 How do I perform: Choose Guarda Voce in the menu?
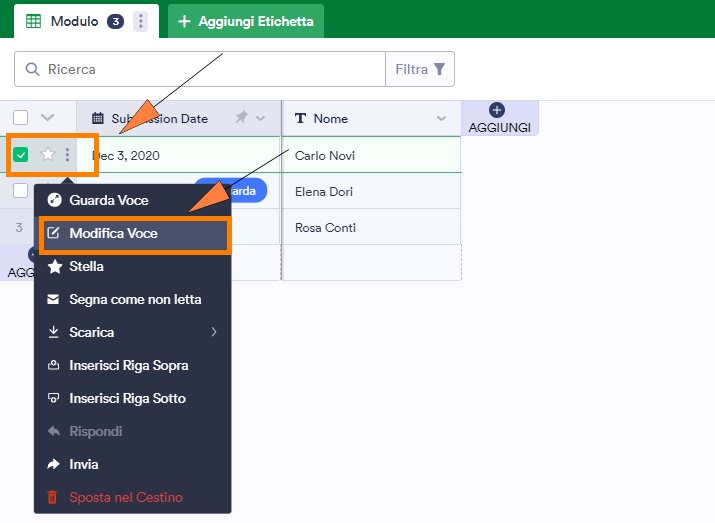(x=109, y=200)
